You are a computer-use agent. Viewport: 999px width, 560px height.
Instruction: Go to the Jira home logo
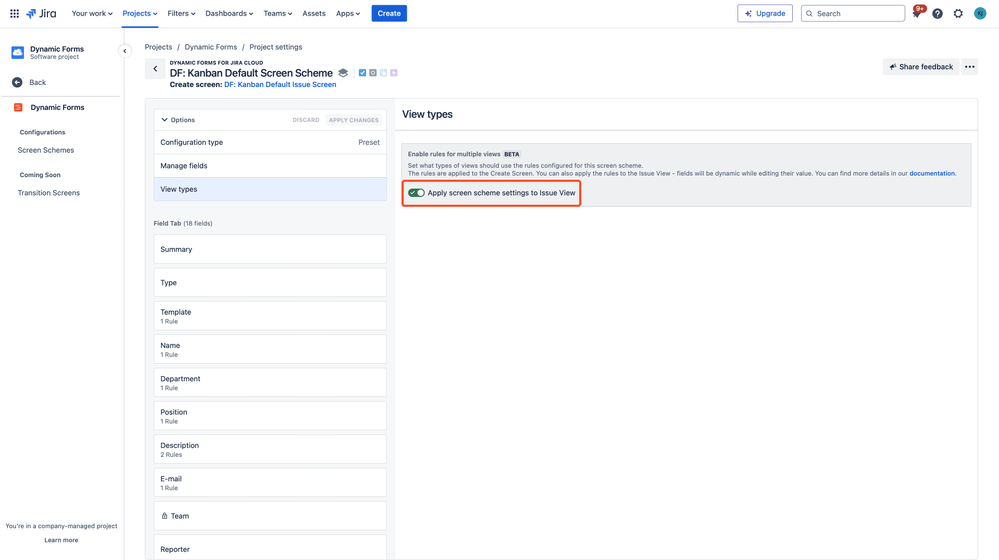[41, 13]
